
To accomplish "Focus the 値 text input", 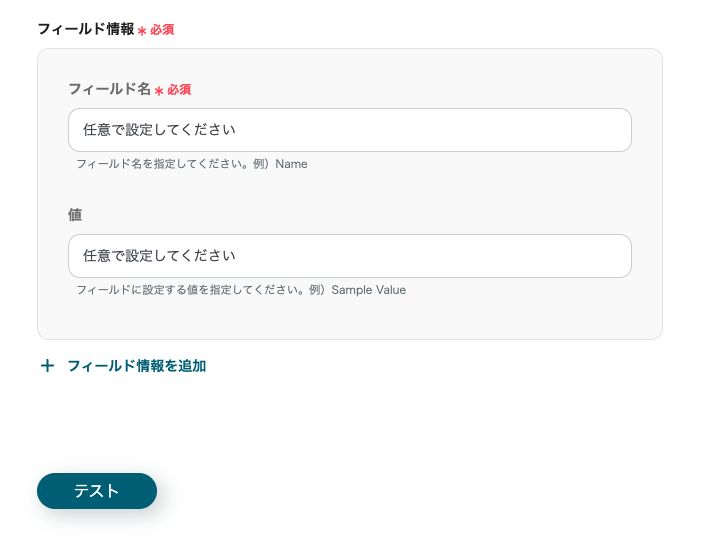I will (350, 256).
